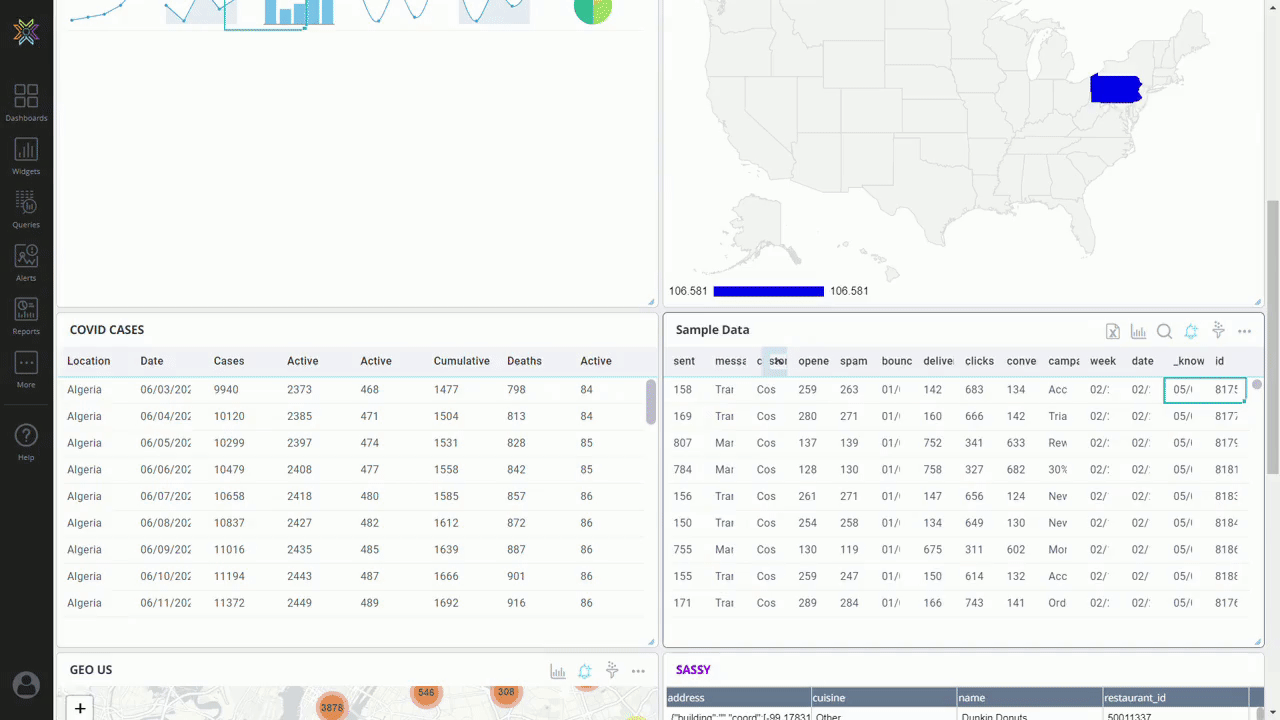The width and height of the screenshot is (1280, 720).
Task: Open filter funnel on GEO US widget
Action: tap(612, 671)
